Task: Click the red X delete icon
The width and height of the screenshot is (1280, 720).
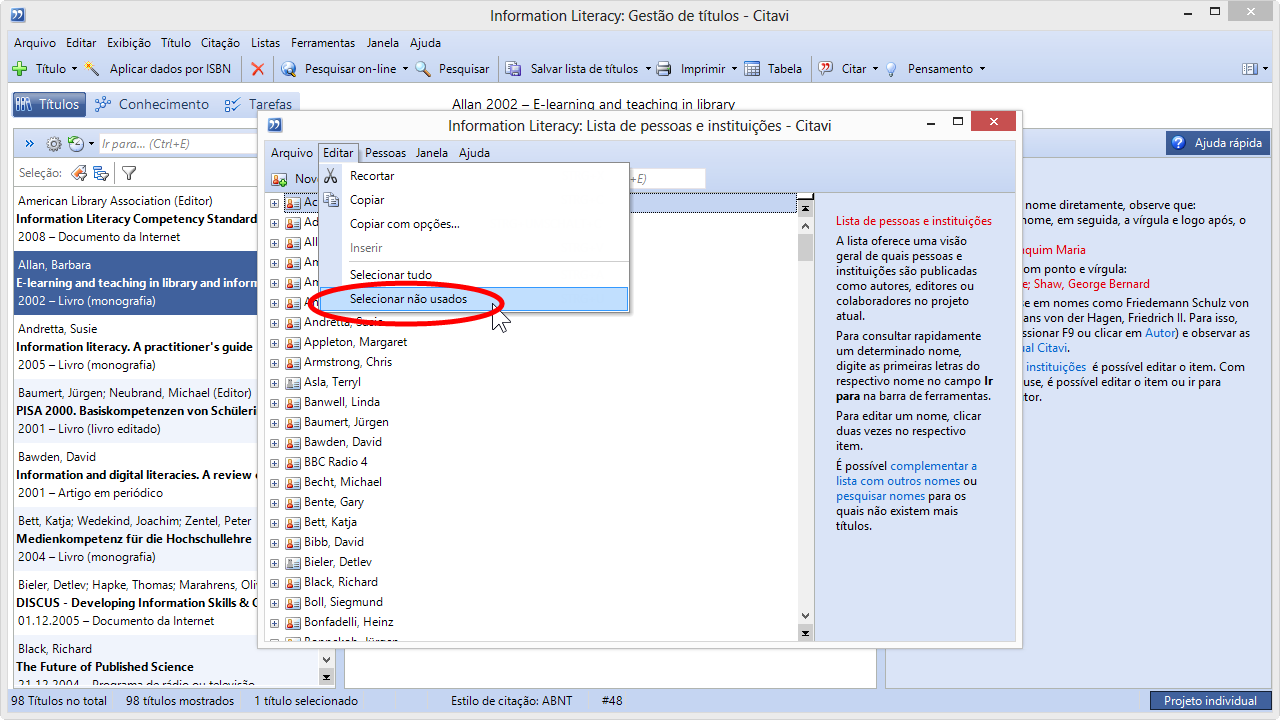Action: coord(258,69)
